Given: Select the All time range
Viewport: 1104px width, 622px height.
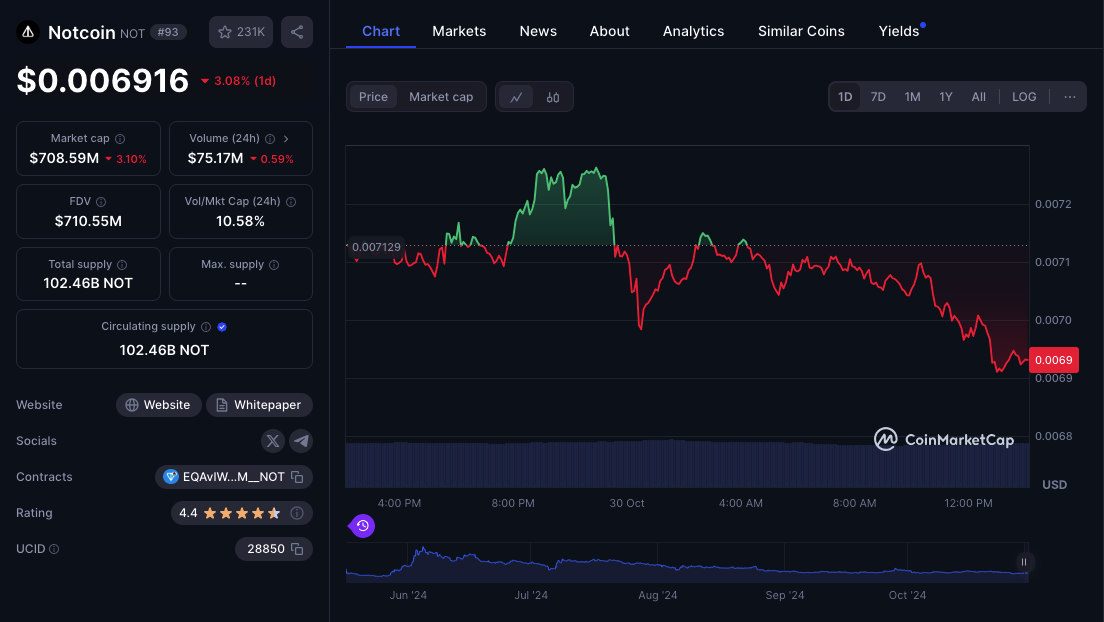Looking at the screenshot, I should (979, 97).
